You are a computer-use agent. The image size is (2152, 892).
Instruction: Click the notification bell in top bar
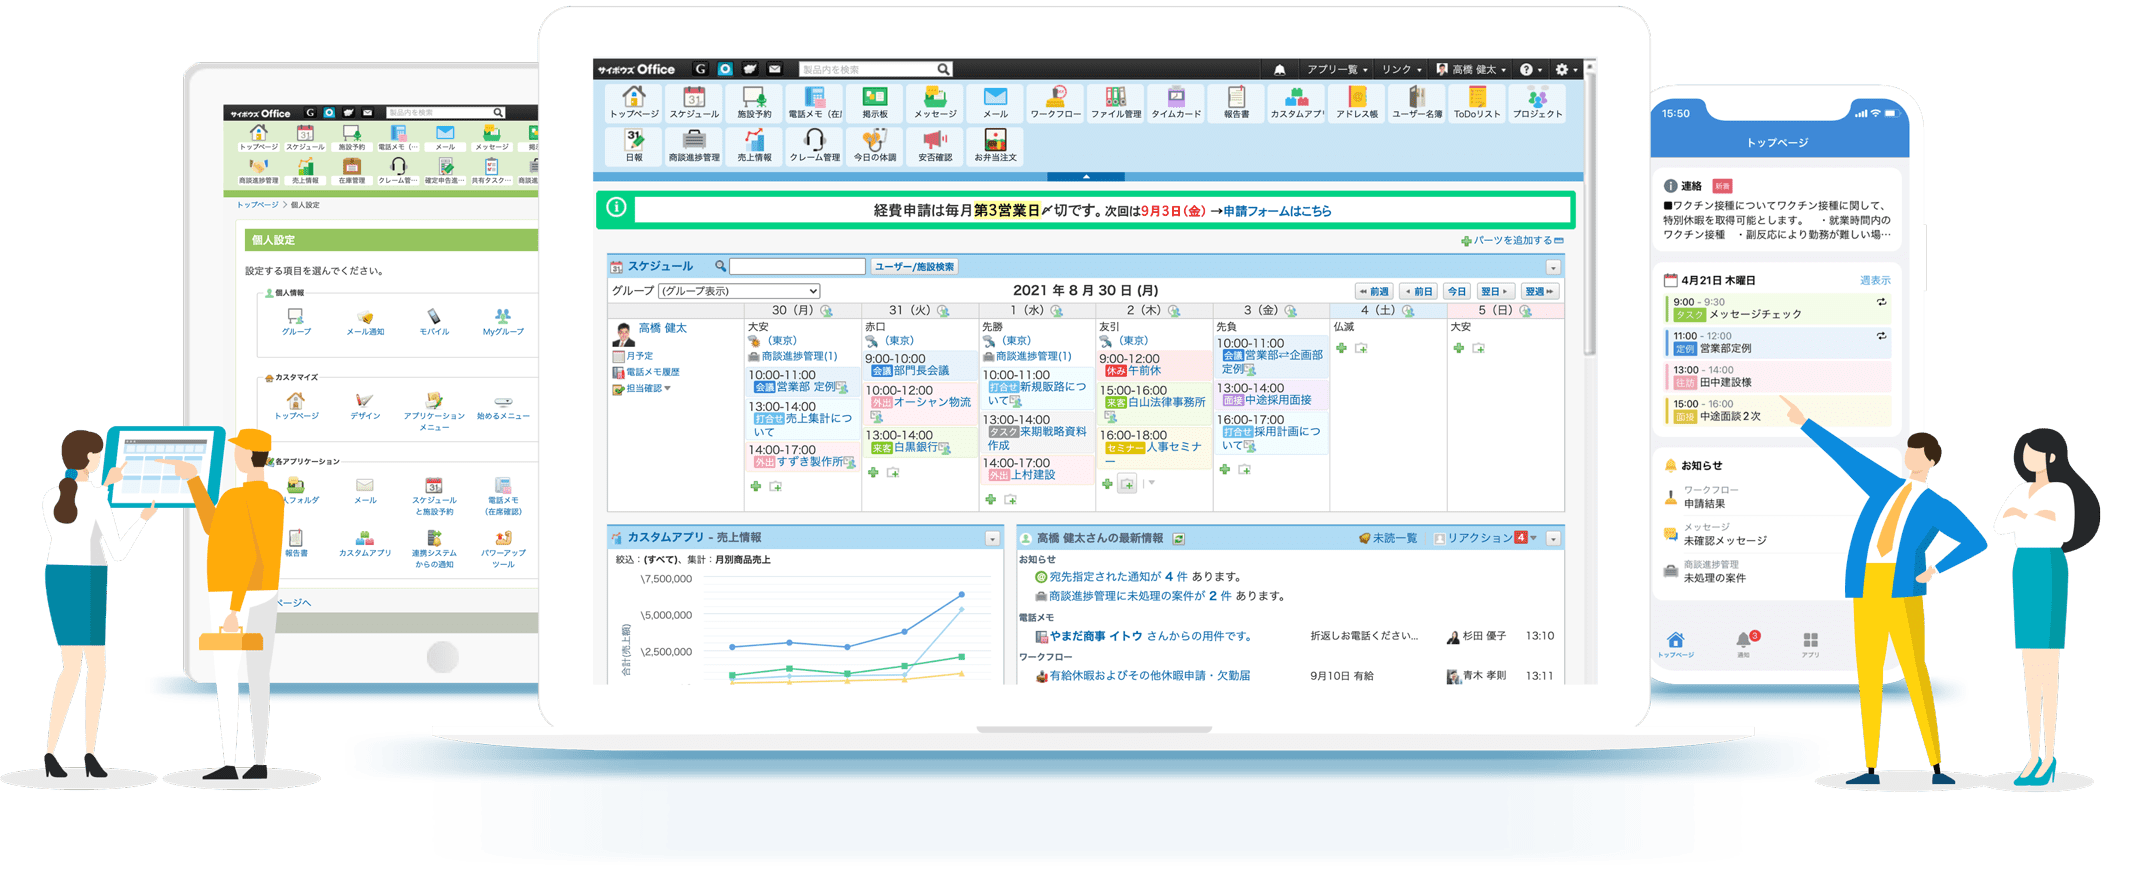[1279, 70]
